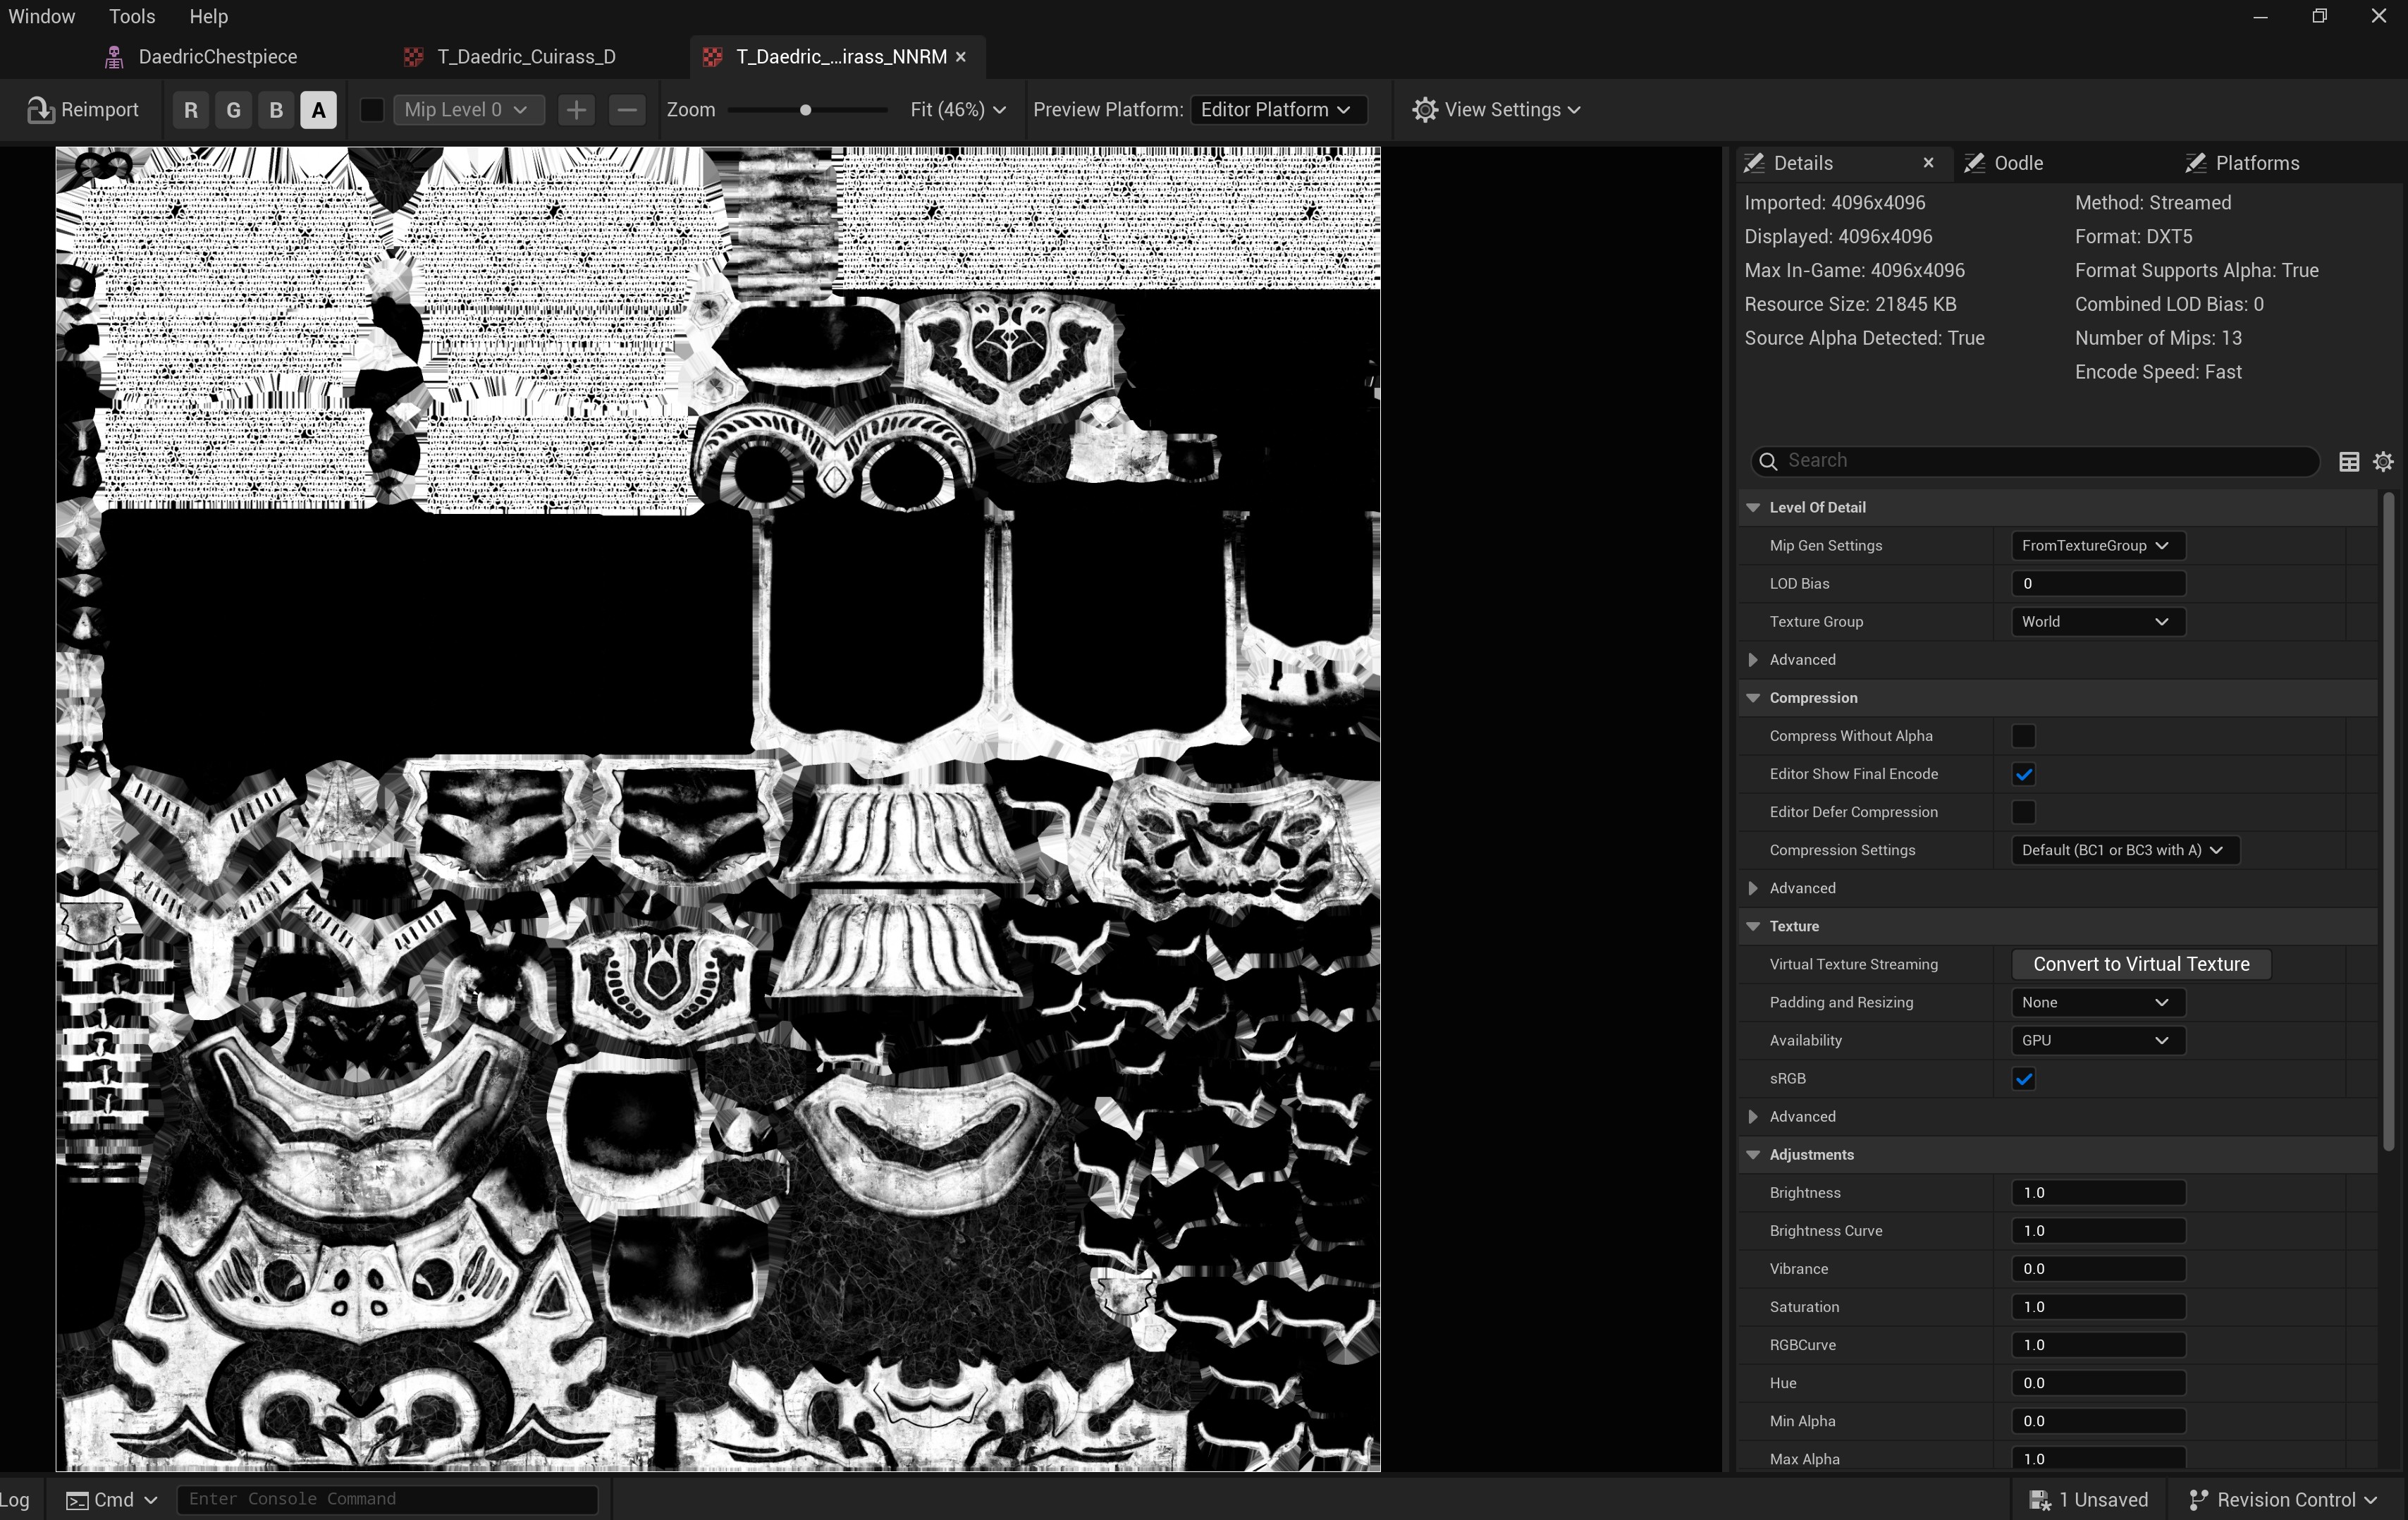This screenshot has width=2408, height=1520.
Task: Focus the Details Search field
Action: point(2035,461)
